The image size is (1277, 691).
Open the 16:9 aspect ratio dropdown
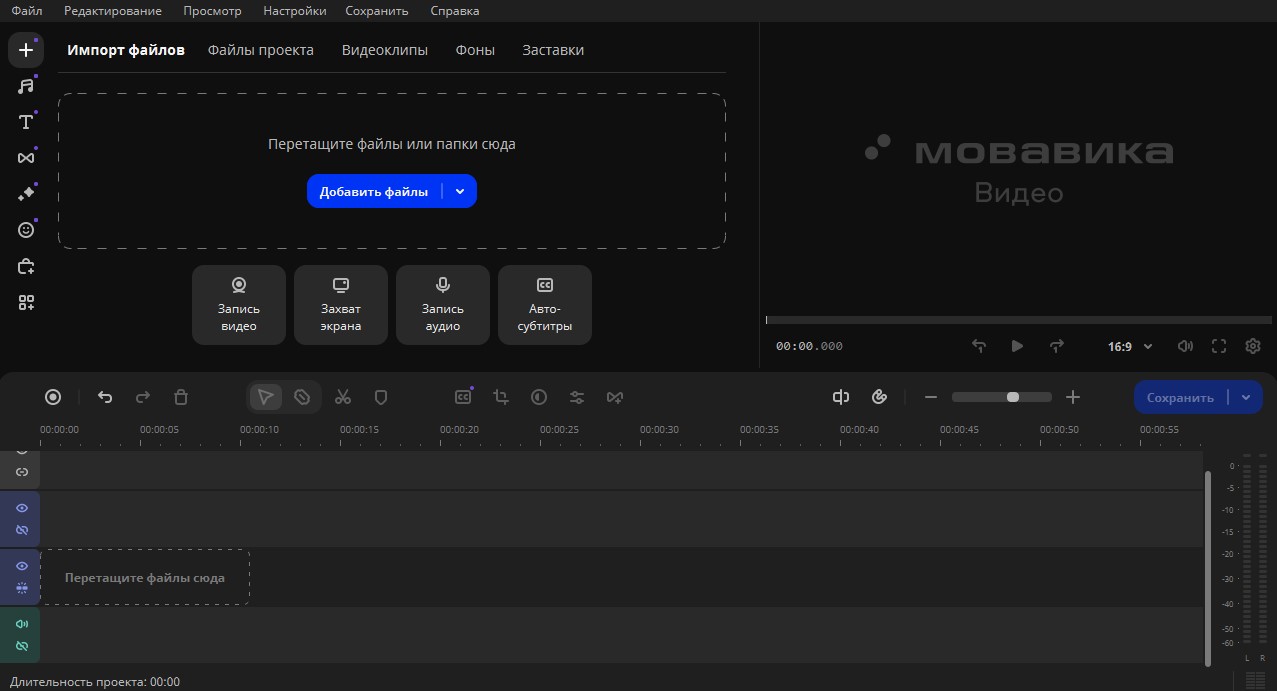pyautogui.click(x=1130, y=346)
